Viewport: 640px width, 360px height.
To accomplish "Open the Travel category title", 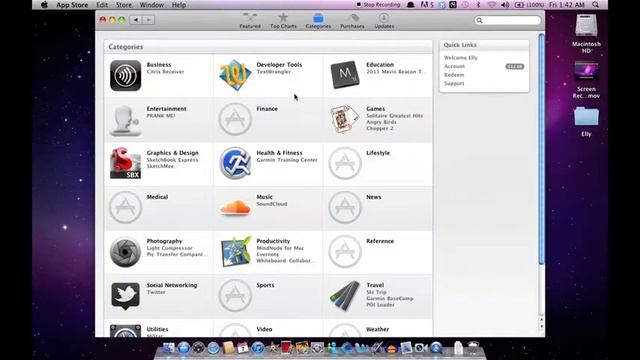I will [x=375, y=285].
